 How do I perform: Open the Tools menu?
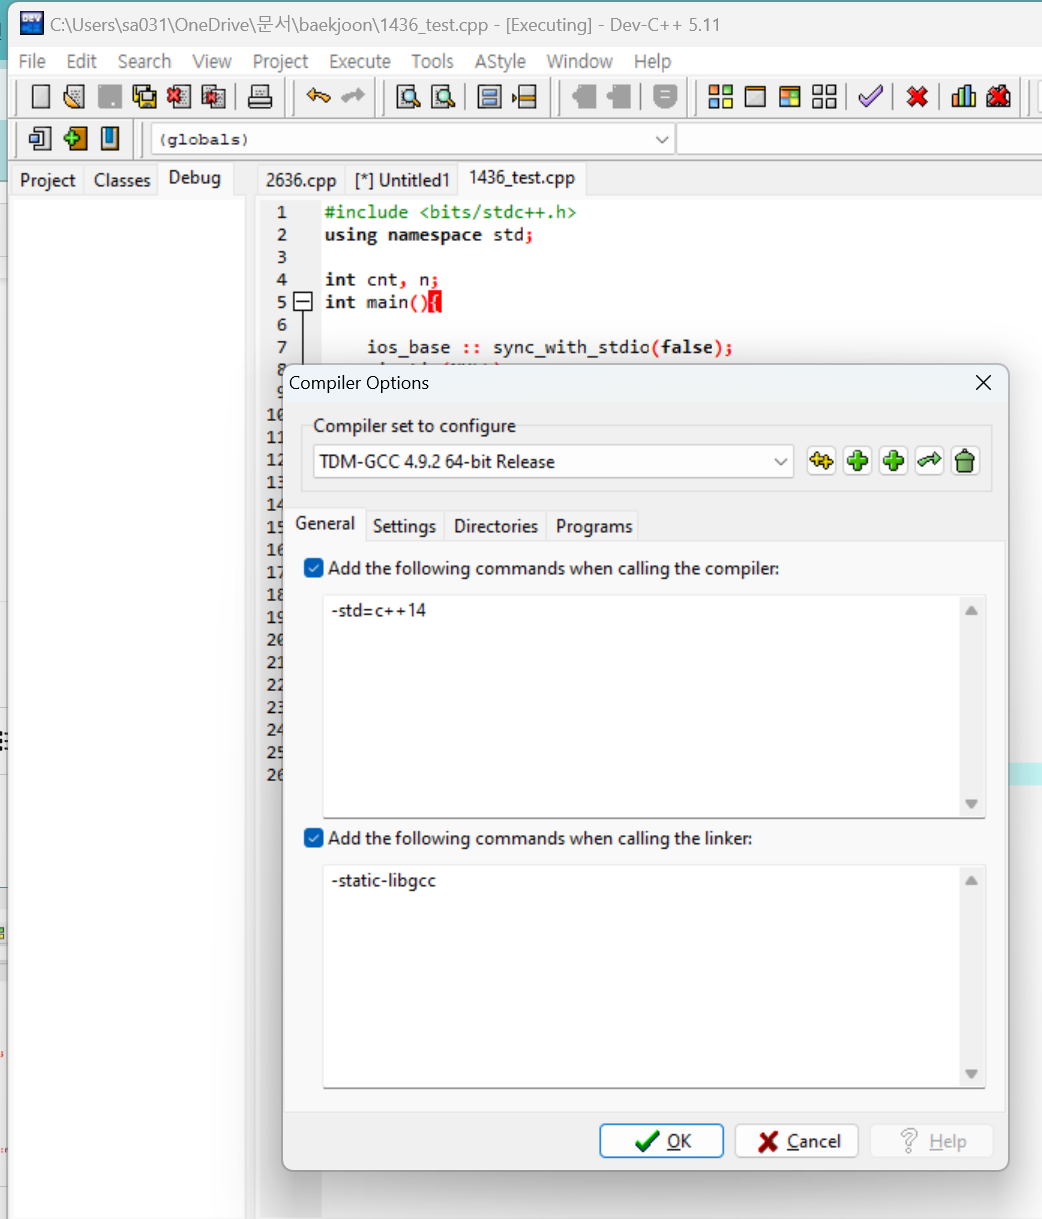[432, 61]
